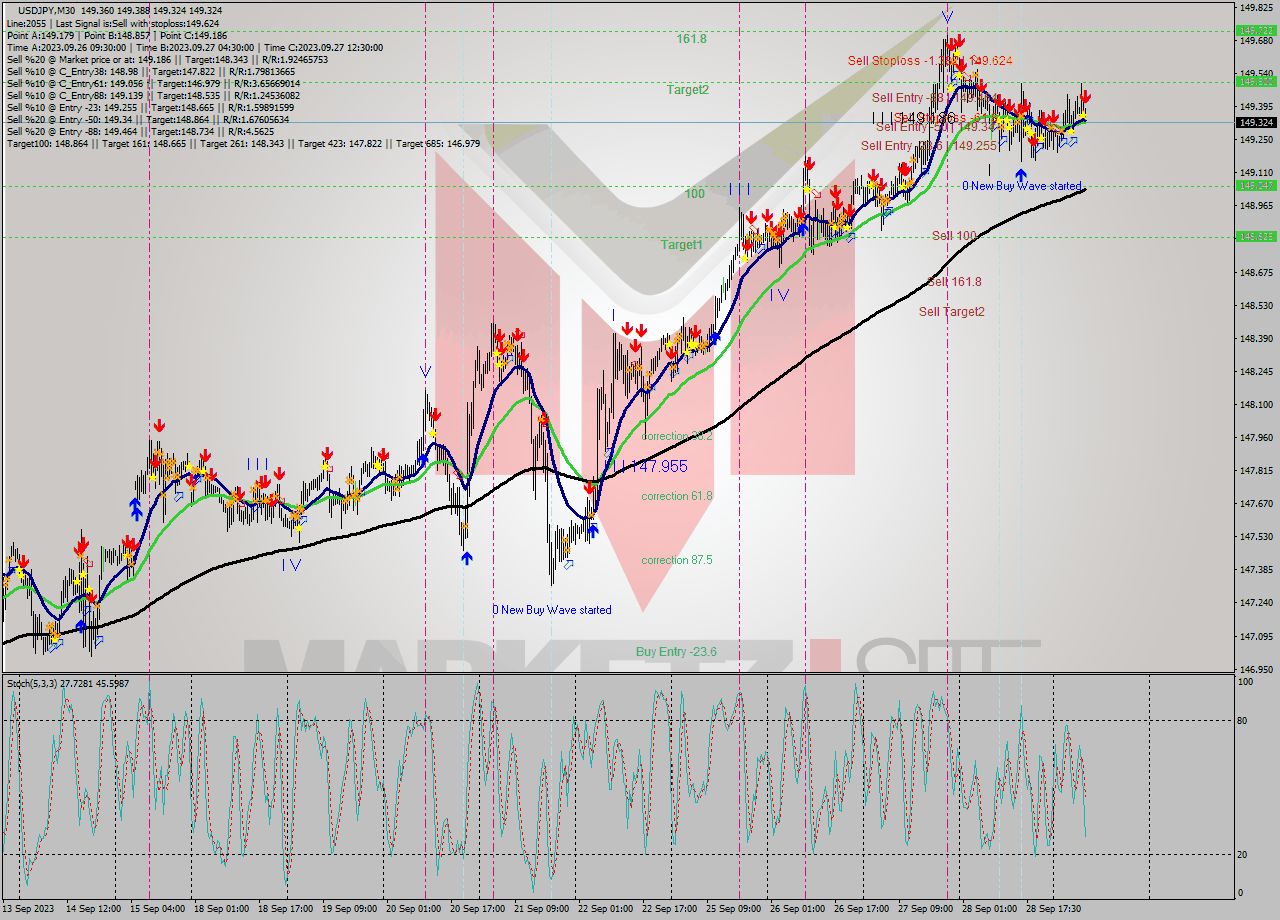
Task: Click the '18 Sep 17:00' time axis label
Action: tap(286, 909)
